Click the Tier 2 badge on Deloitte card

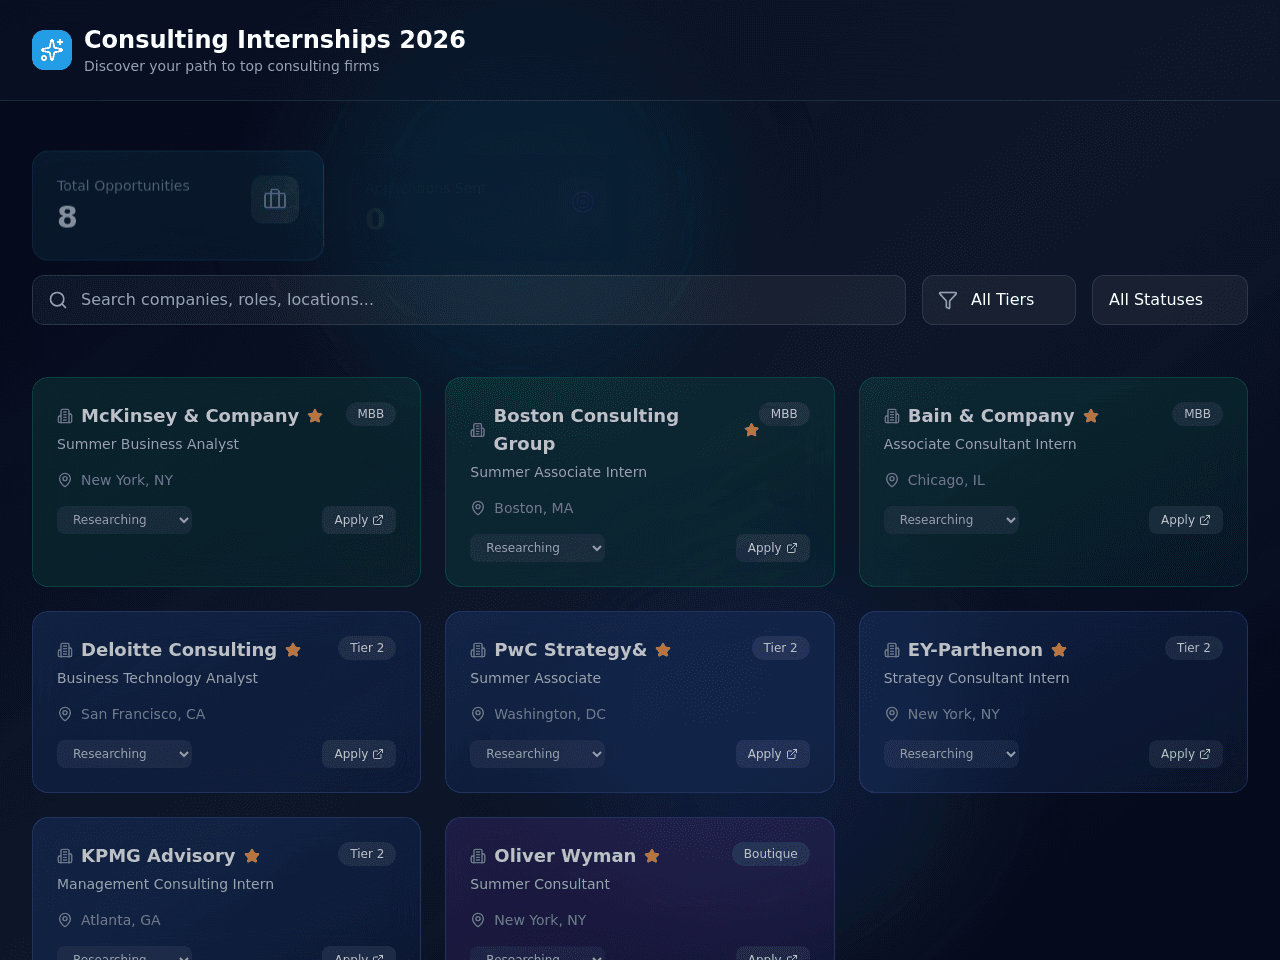pyautogui.click(x=367, y=648)
